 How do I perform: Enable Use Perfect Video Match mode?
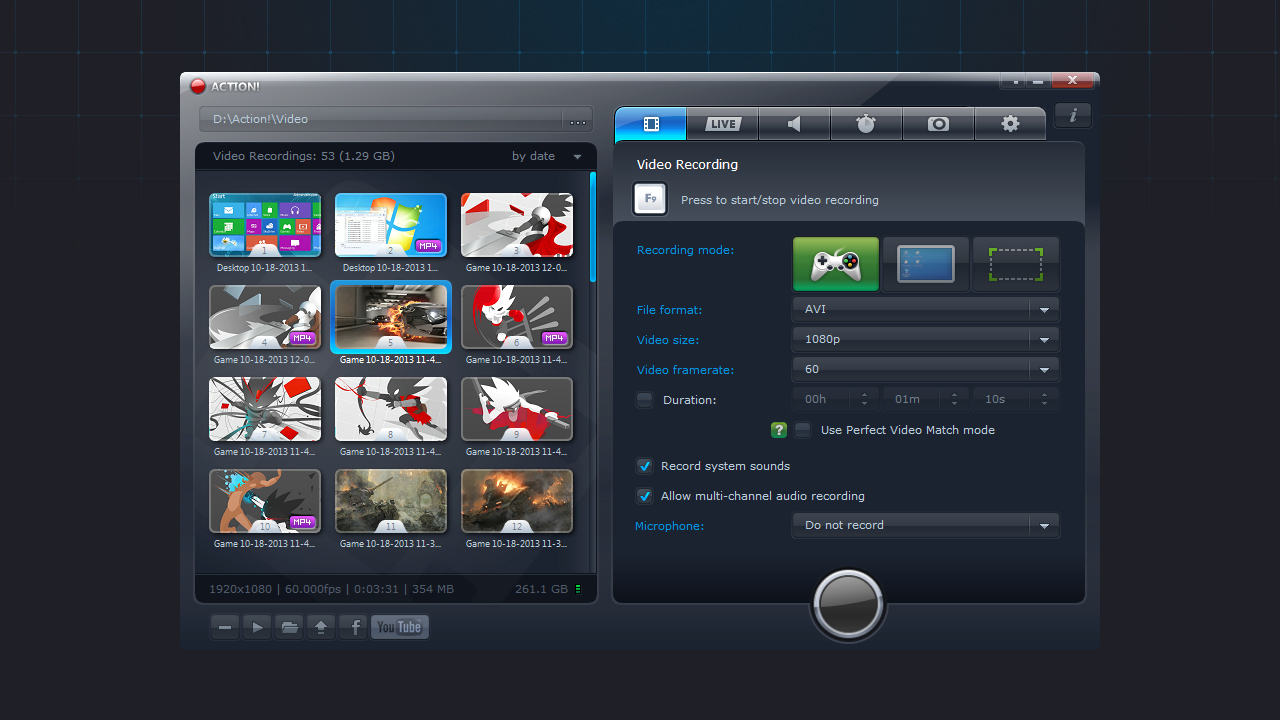pyautogui.click(x=802, y=430)
